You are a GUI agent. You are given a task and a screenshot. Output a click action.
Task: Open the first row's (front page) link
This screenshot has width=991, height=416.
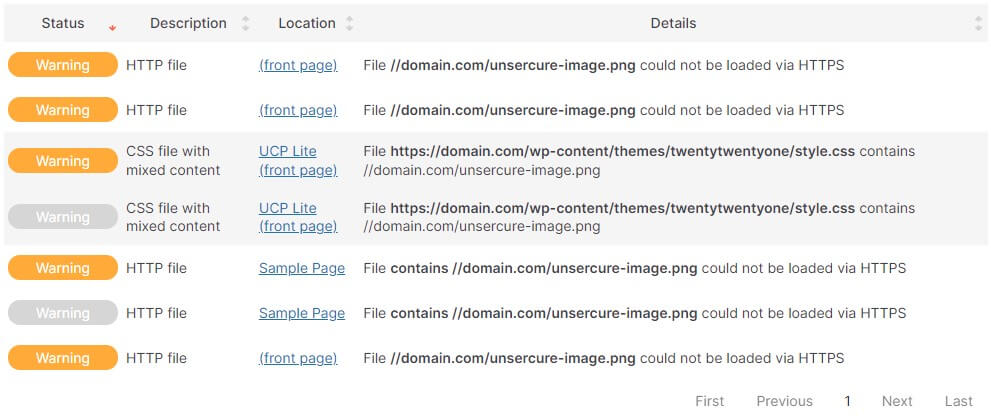pos(298,65)
